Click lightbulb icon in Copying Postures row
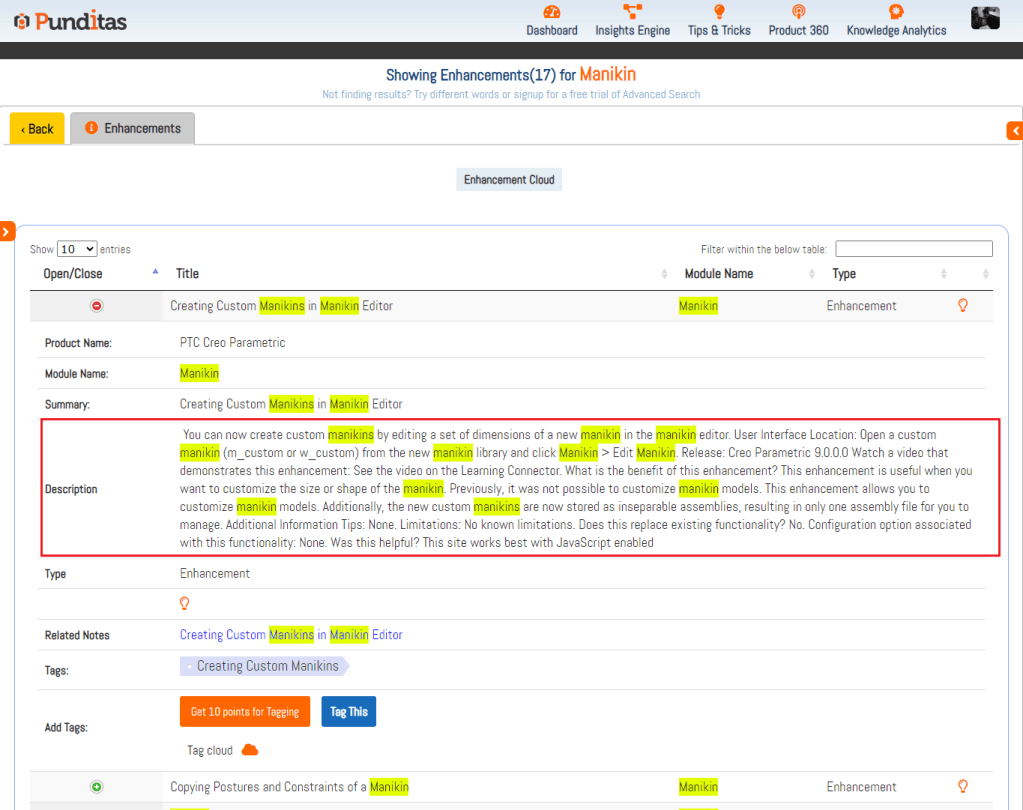Screen dimensions: 1023x810 [963, 787]
